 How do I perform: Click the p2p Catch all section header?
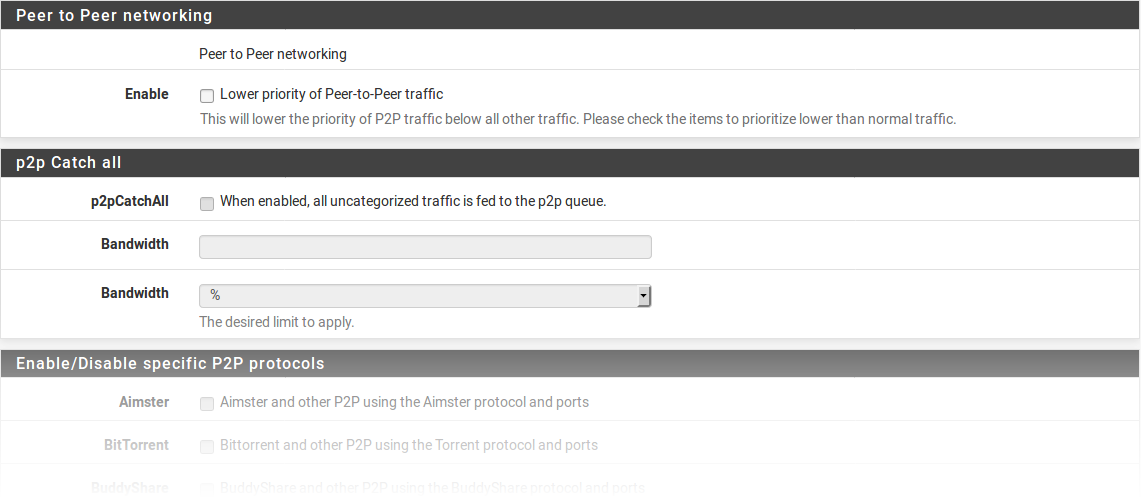[69, 162]
